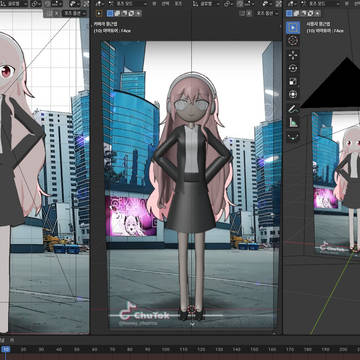Click pose mode icon below middle viewport header

point(99,13)
